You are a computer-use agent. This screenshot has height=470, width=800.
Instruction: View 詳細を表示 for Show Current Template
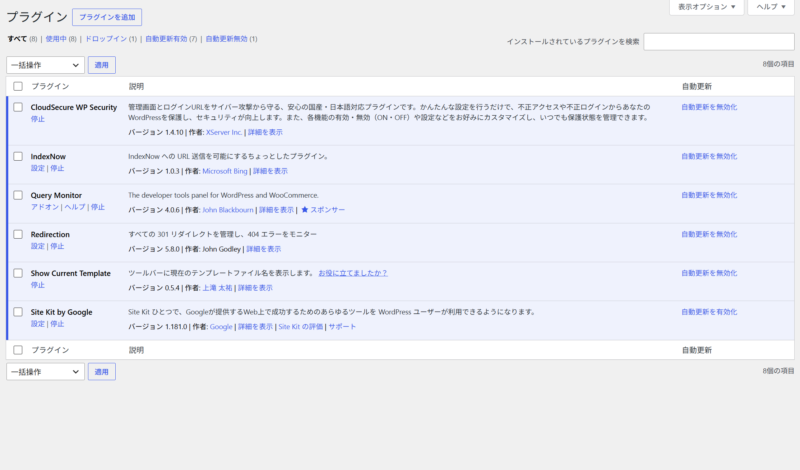[x=255, y=288]
